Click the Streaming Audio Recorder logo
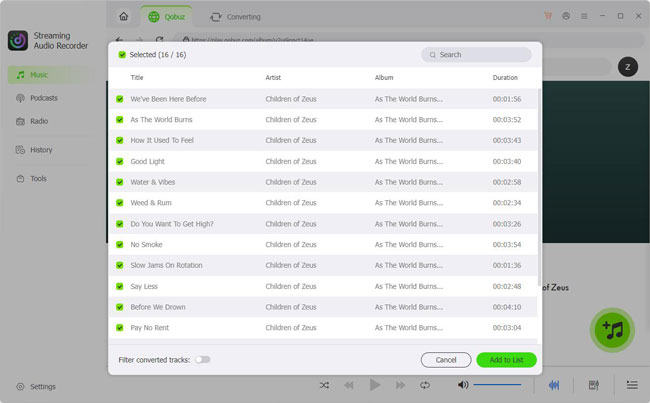 point(18,41)
